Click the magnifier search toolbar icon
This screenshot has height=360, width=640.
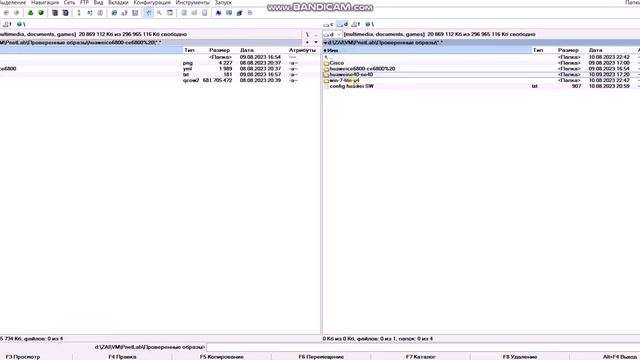(x=159, y=13)
